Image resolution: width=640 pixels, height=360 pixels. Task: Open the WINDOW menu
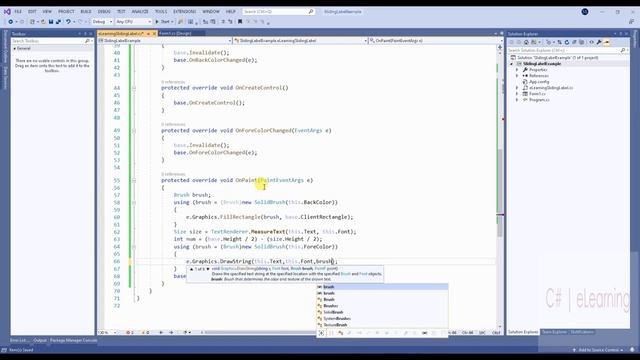coord(211,11)
